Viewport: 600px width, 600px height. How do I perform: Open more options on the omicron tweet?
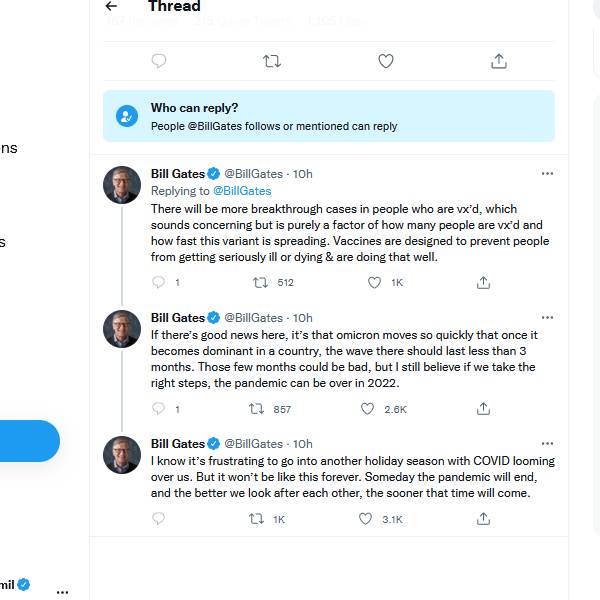point(547,317)
